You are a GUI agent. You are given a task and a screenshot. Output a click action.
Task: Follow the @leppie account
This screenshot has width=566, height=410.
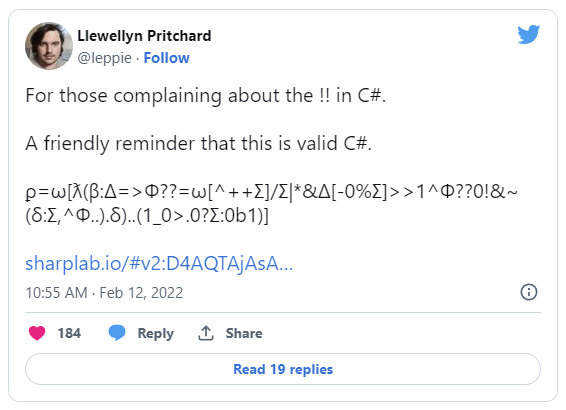166,58
